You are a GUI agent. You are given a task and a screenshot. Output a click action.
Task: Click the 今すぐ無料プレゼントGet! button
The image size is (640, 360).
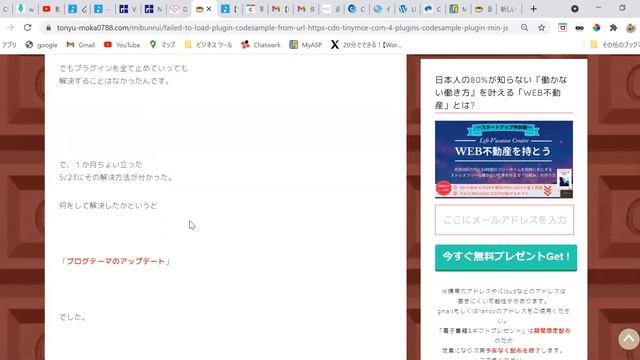point(506,257)
